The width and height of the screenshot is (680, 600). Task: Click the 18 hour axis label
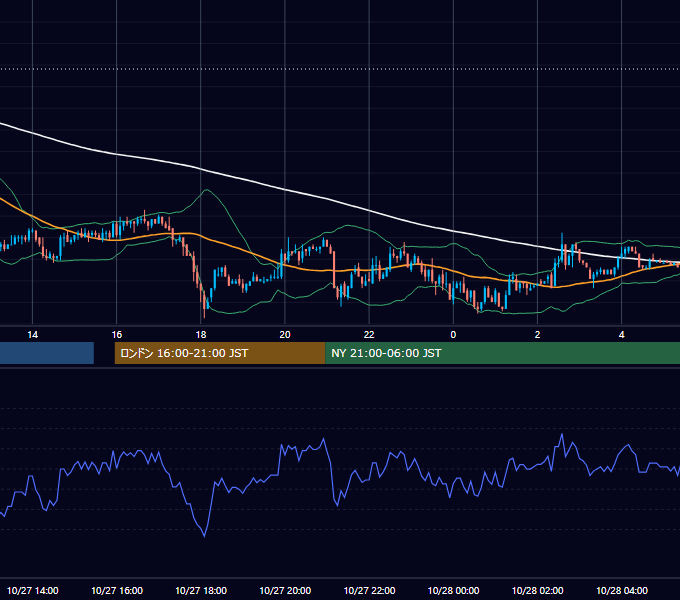coord(201,335)
